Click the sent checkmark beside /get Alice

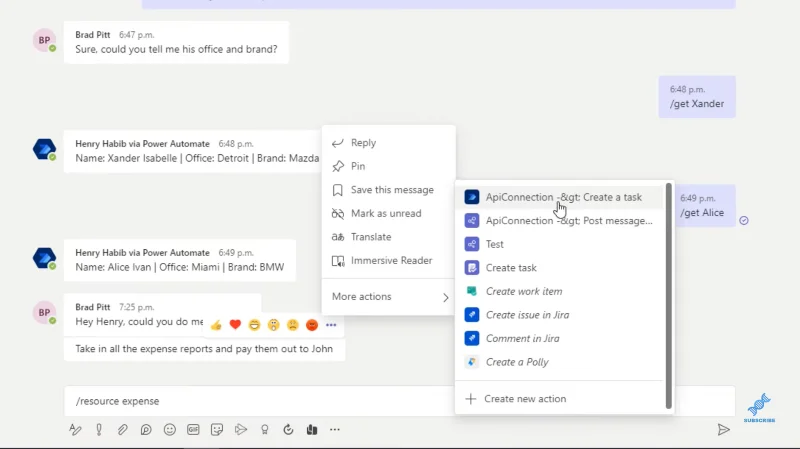tap(744, 220)
